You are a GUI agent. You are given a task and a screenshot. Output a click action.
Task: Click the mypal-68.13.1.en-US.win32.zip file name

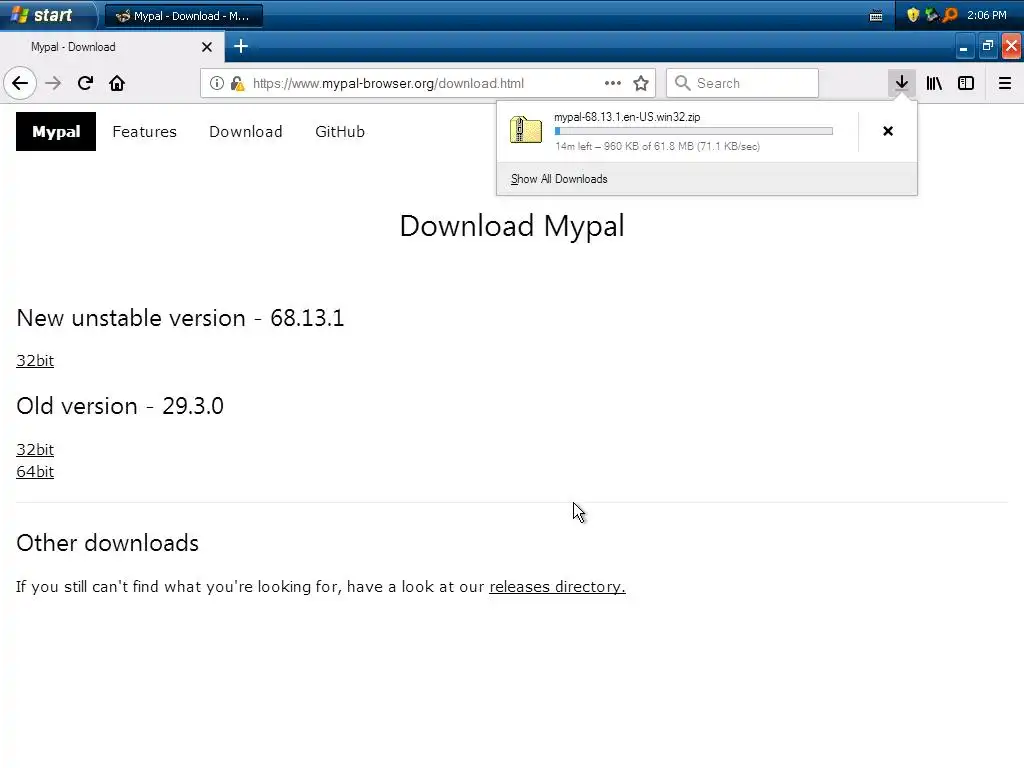pyautogui.click(x=627, y=117)
